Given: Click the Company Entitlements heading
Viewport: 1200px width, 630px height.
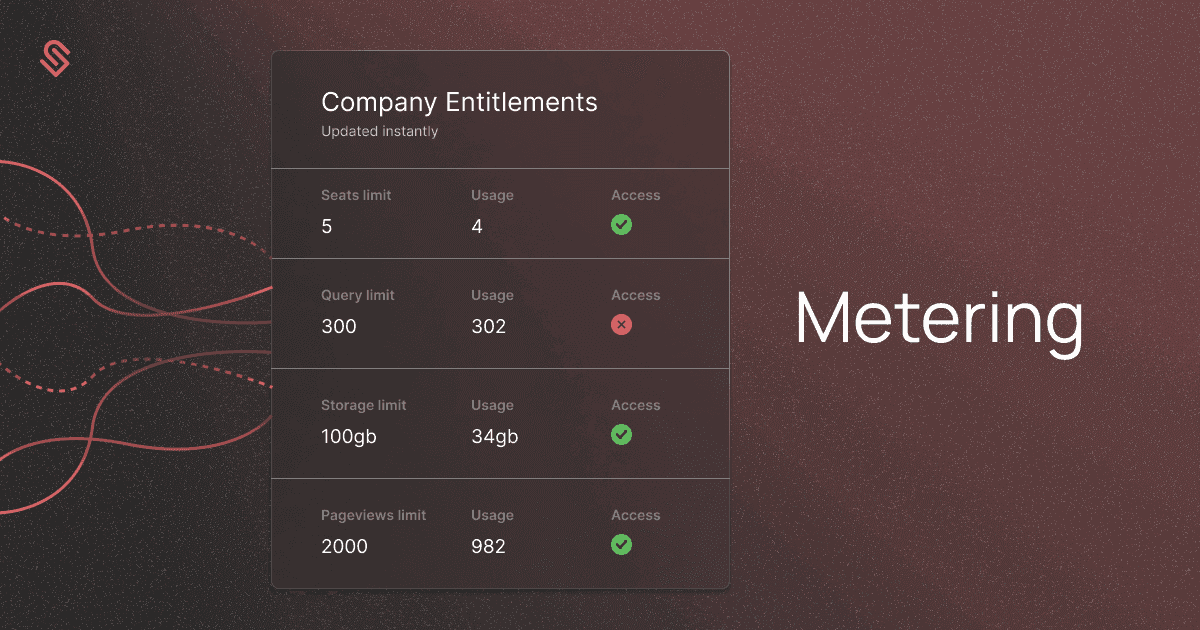Looking at the screenshot, I should (x=459, y=102).
